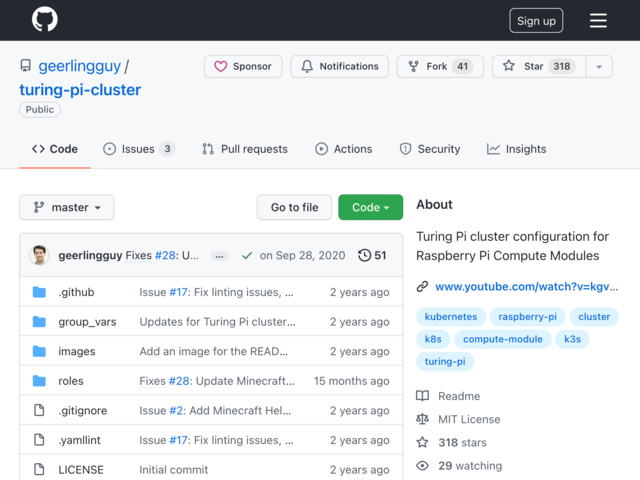Open the 29 watching link
The width and height of the screenshot is (640, 480).
tap(459, 466)
